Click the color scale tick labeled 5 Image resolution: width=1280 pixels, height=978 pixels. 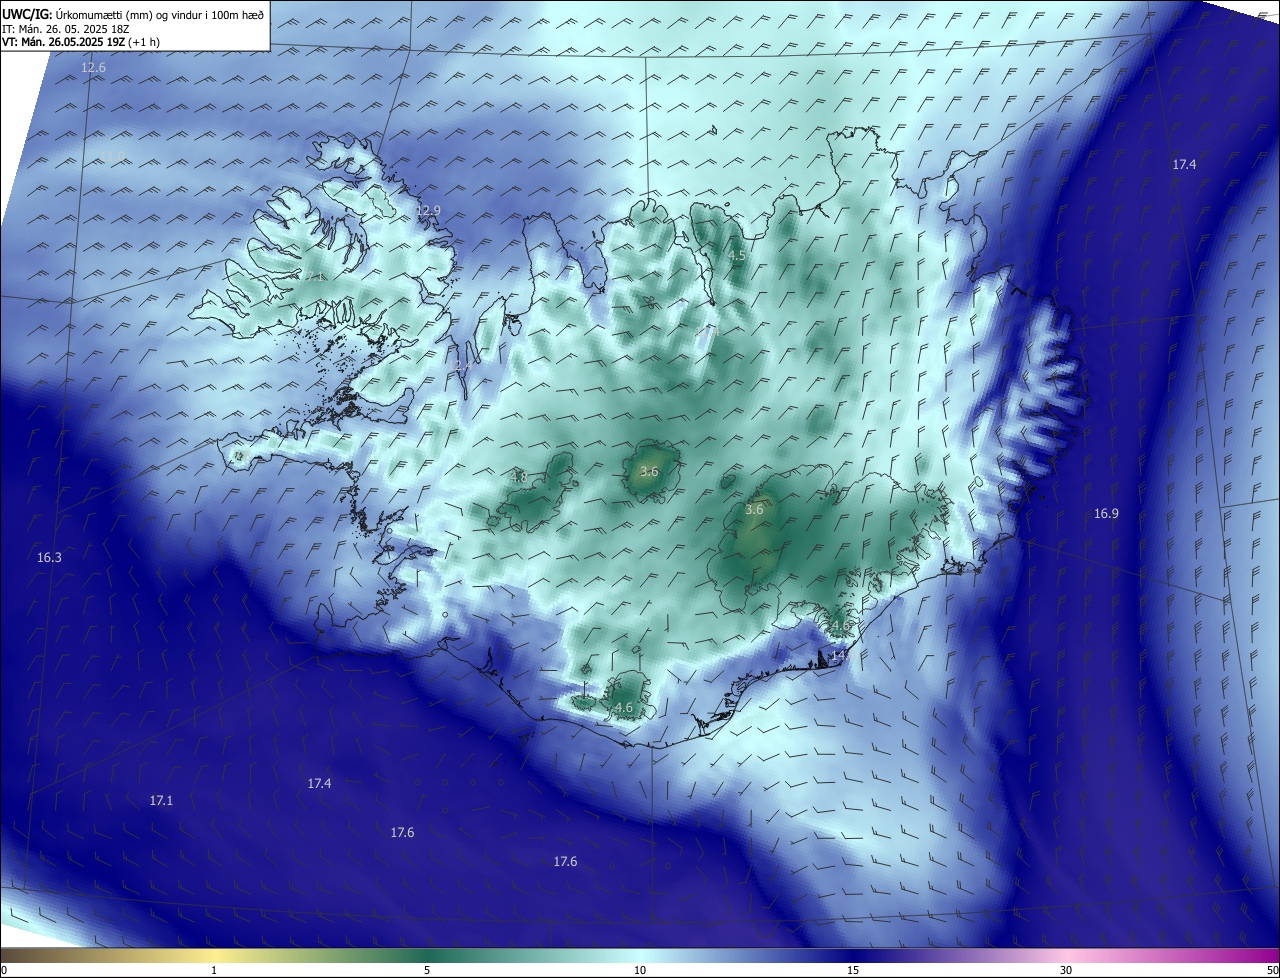pos(427,970)
